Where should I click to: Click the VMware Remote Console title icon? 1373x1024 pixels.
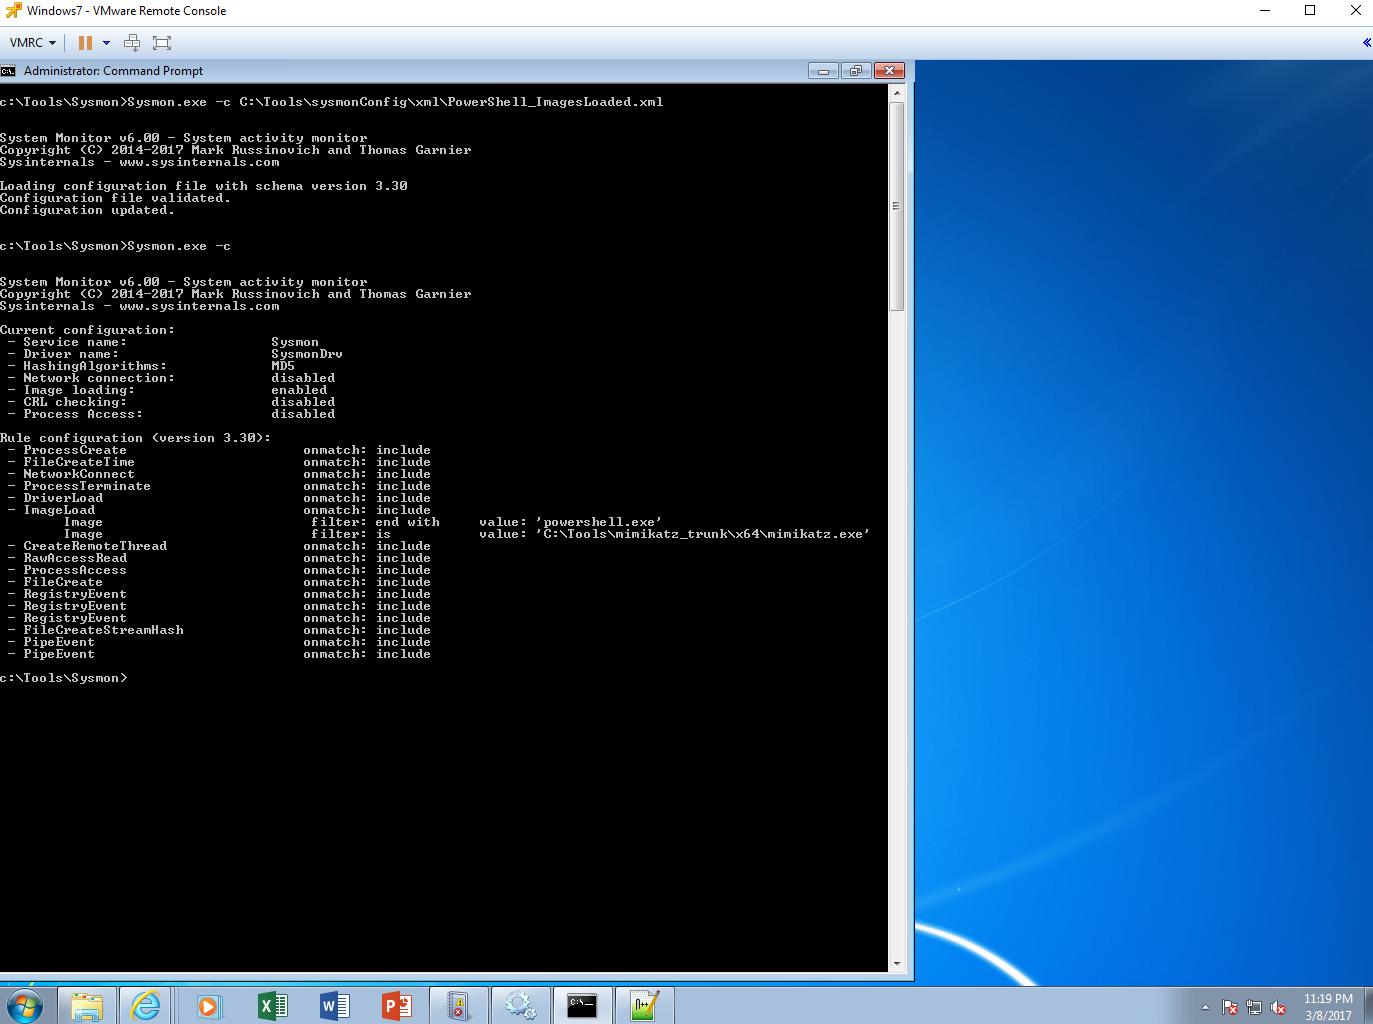13,11
